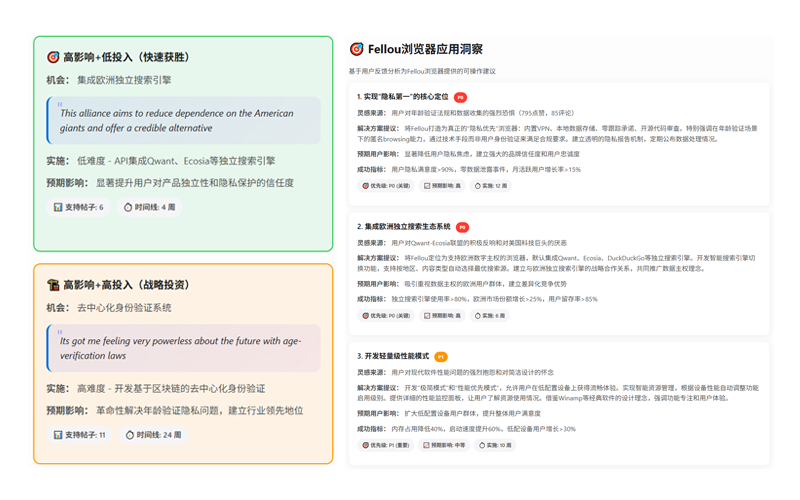Click 成功指标 line with 用户隐私满意度>90%
This screenshot has width=800, height=500.
click(x=469, y=169)
